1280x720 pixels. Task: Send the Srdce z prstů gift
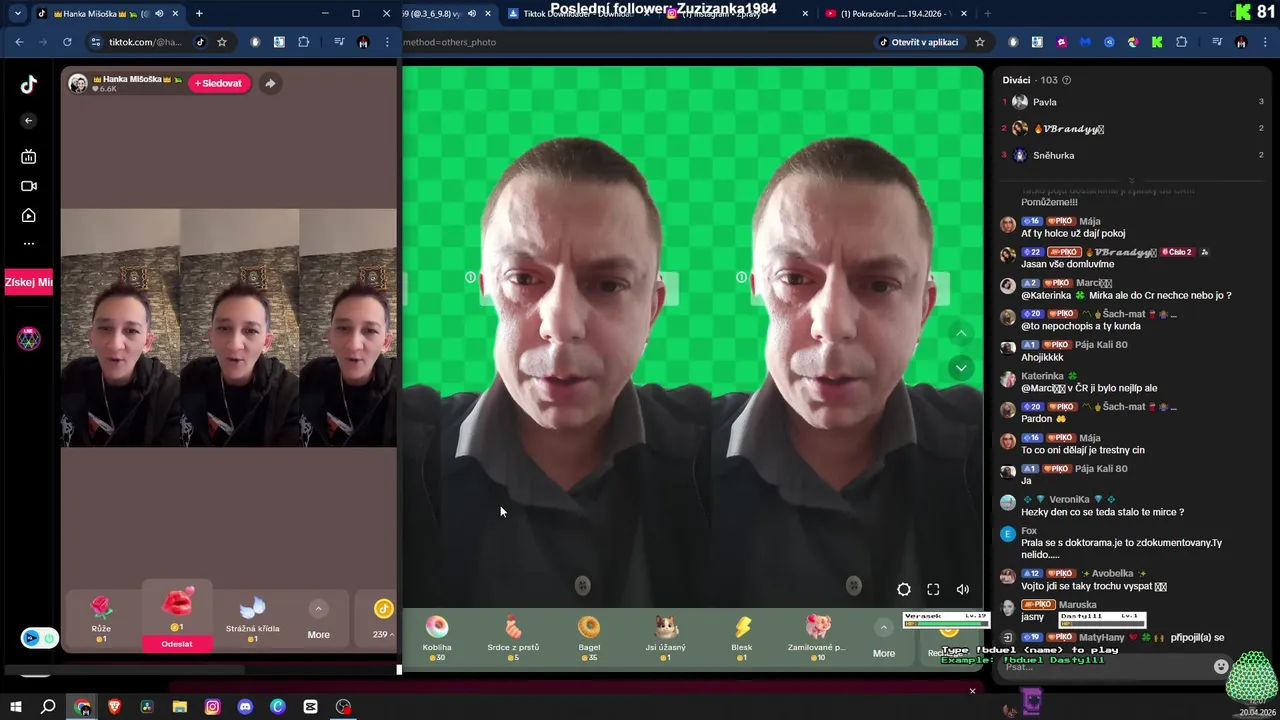click(513, 637)
